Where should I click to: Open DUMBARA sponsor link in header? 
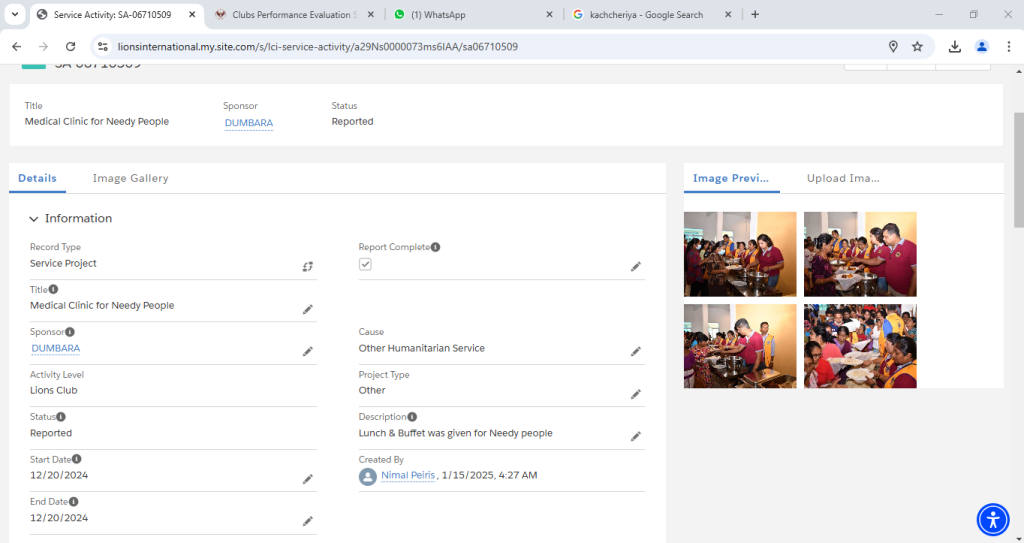pyautogui.click(x=249, y=123)
